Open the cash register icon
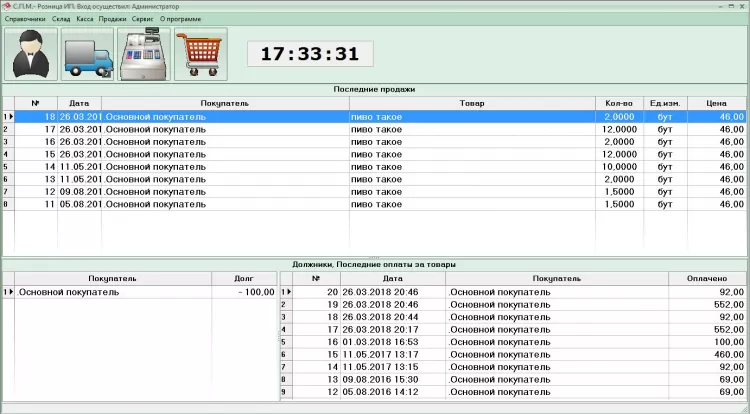The height and width of the screenshot is (414, 750). 144,54
